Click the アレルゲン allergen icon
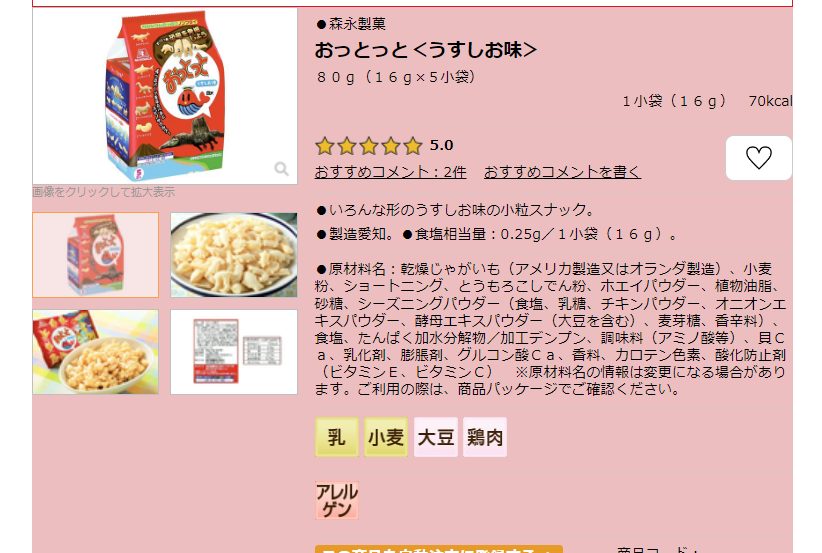 [337, 501]
